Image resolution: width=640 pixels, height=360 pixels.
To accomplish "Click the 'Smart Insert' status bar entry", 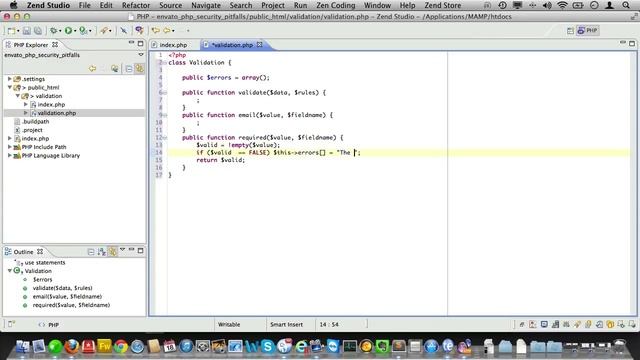I will 287,324.
